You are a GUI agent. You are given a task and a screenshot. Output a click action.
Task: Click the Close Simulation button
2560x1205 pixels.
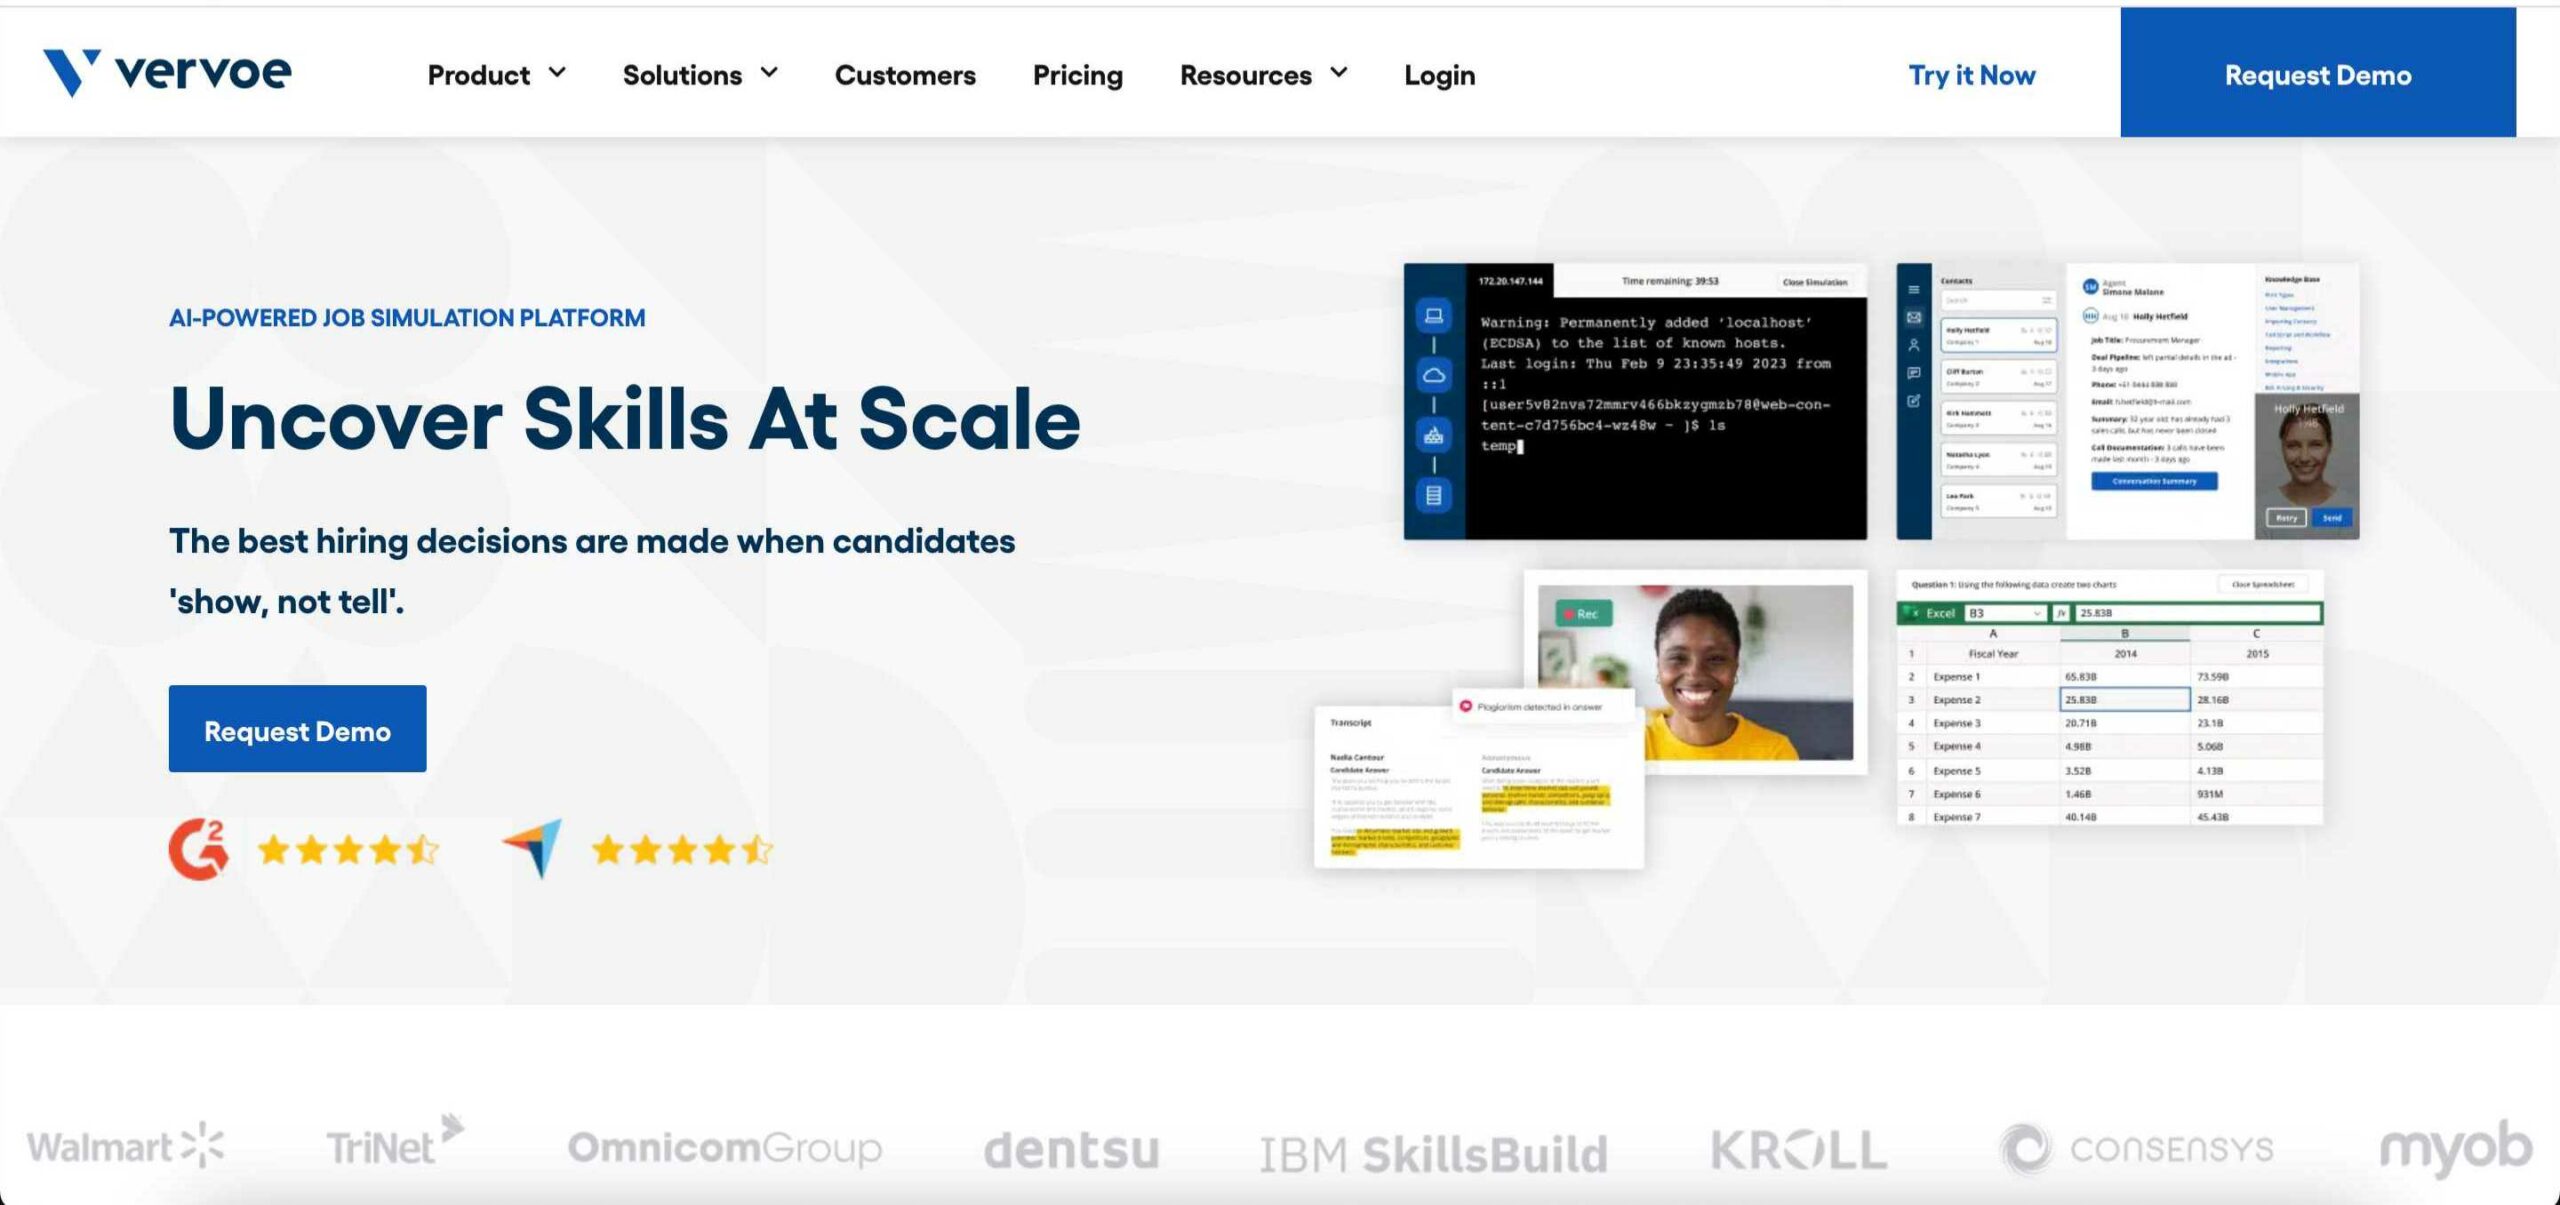pyautogui.click(x=1815, y=282)
